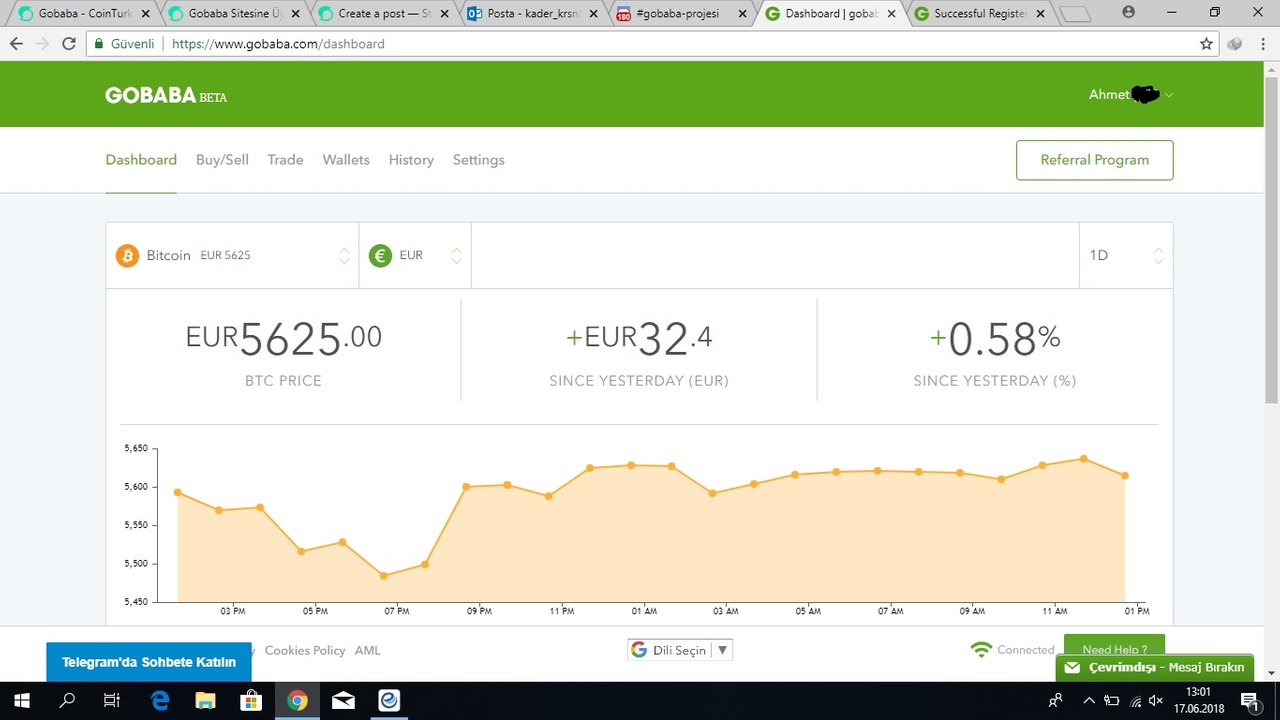The image size is (1280, 720).
Task: Expand the EUR currency selector
Action: click(456, 256)
